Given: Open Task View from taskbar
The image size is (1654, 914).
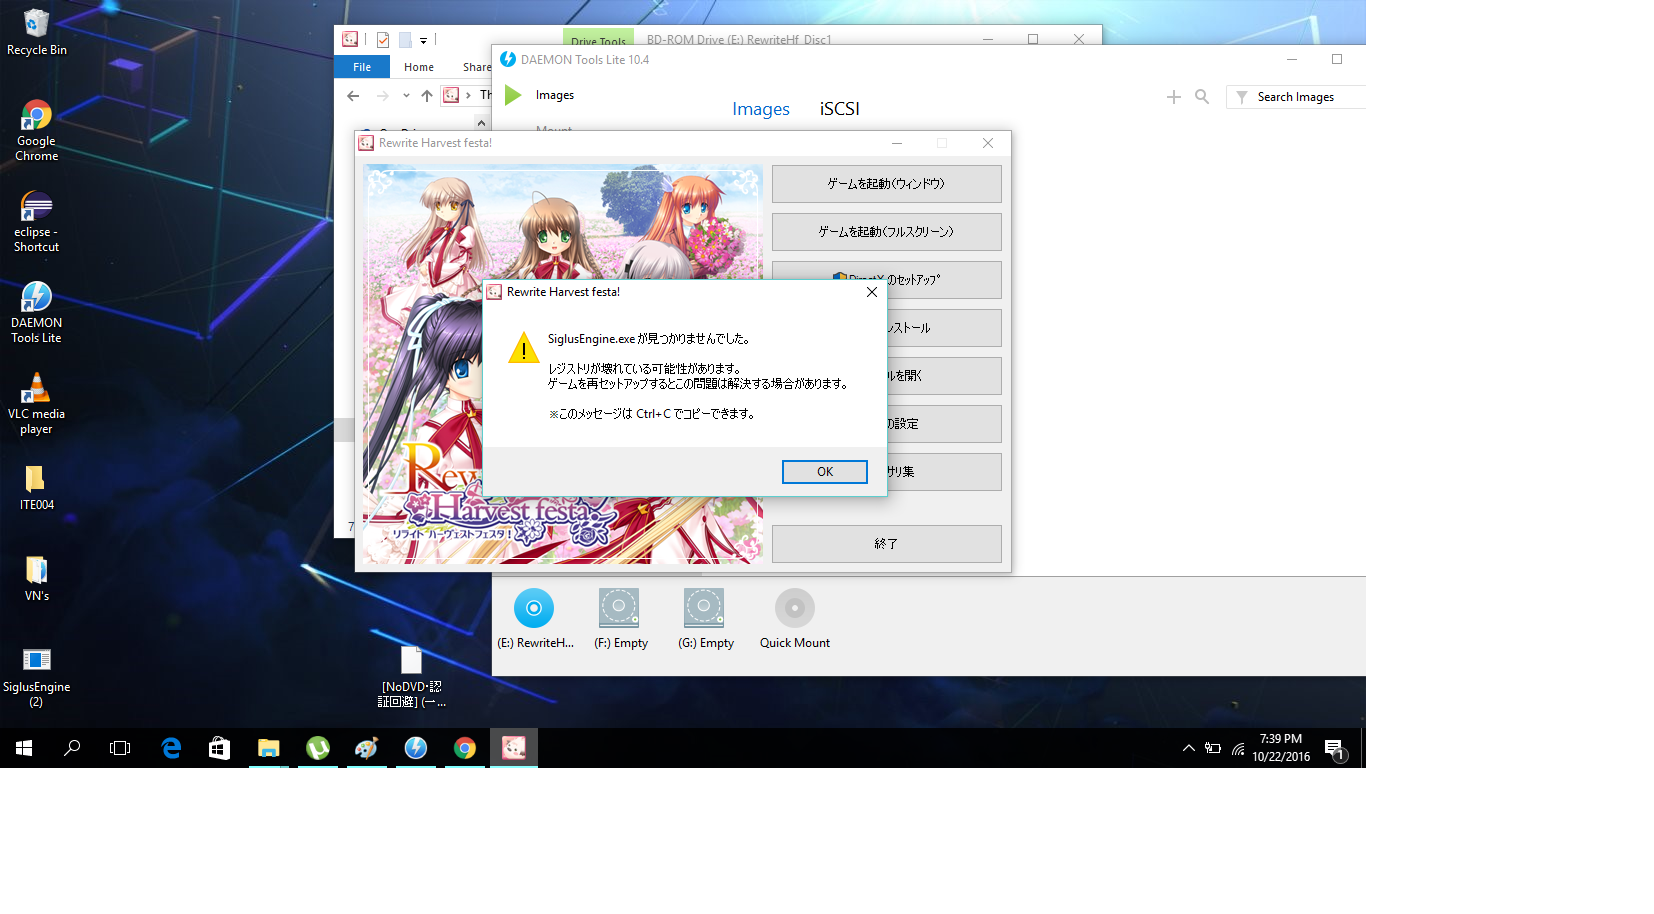Looking at the screenshot, I should click(120, 748).
